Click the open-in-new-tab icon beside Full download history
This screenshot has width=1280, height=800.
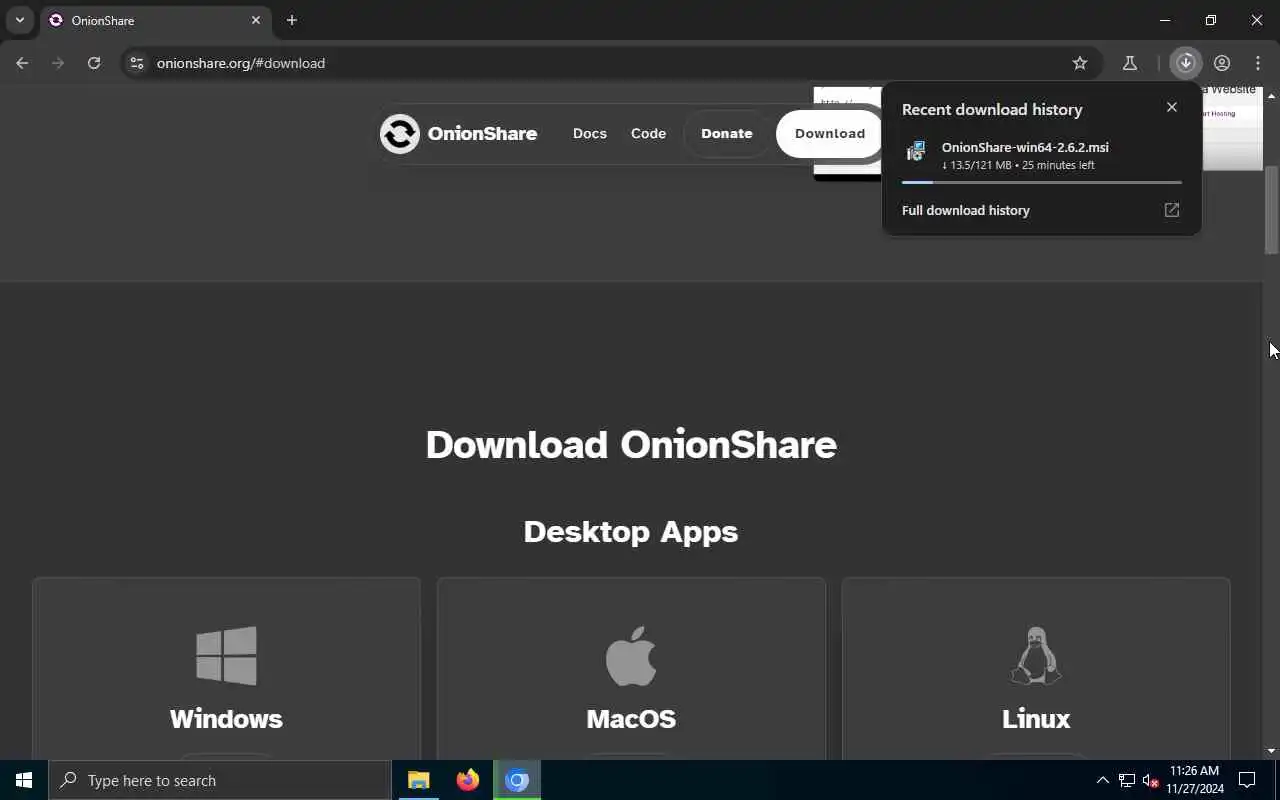[1172, 210]
